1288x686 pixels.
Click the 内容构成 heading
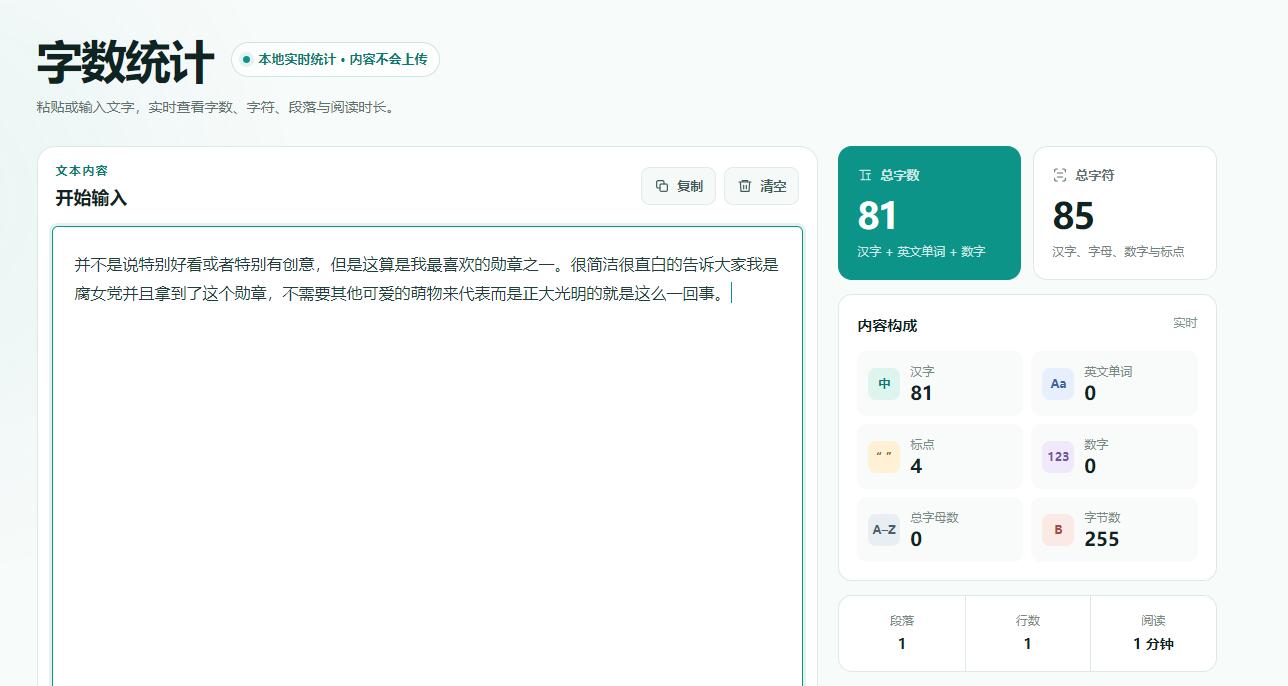887,326
